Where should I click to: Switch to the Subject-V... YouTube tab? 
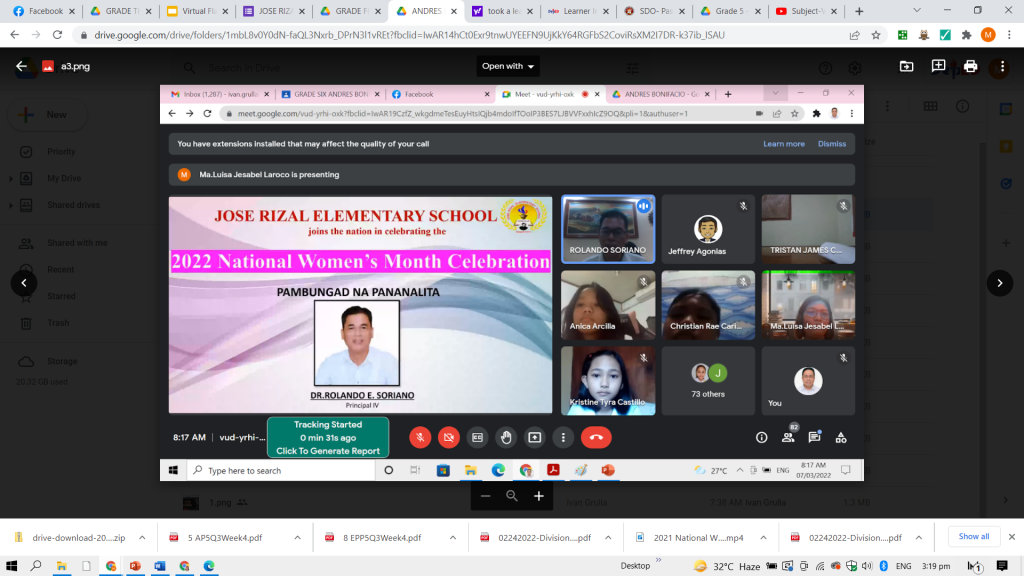click(807, 11)
